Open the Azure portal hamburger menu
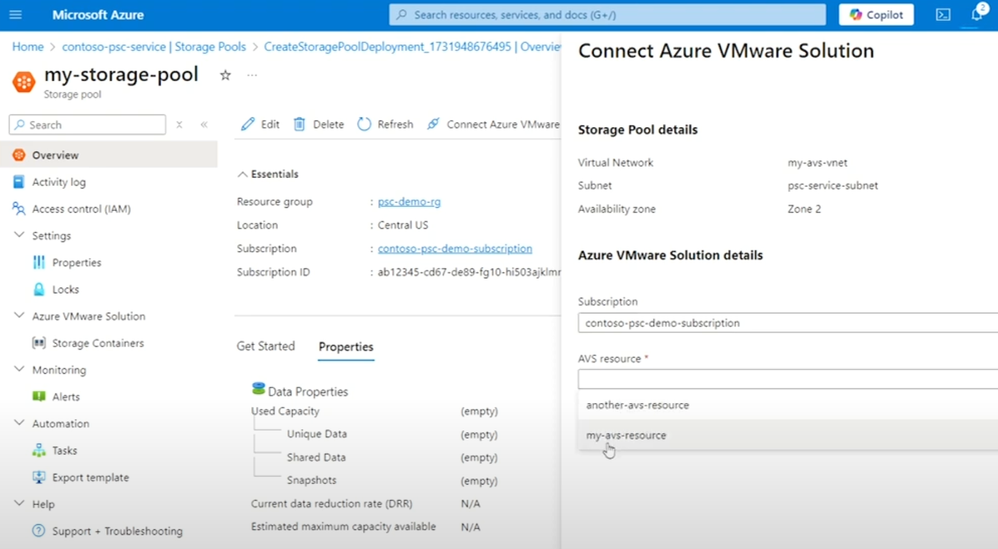The image size is (998, 549). tap(15, 15)
